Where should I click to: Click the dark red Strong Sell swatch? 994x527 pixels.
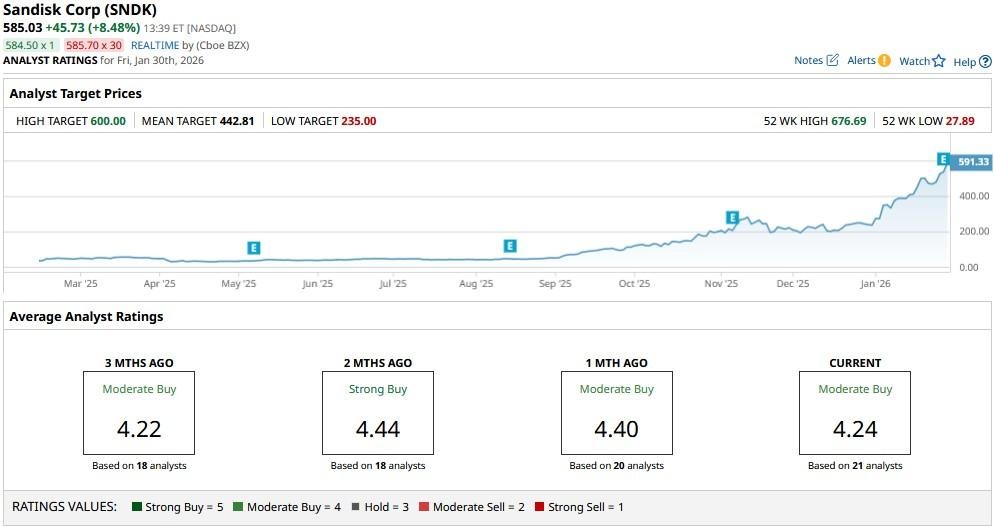click(x=539, y=507)
